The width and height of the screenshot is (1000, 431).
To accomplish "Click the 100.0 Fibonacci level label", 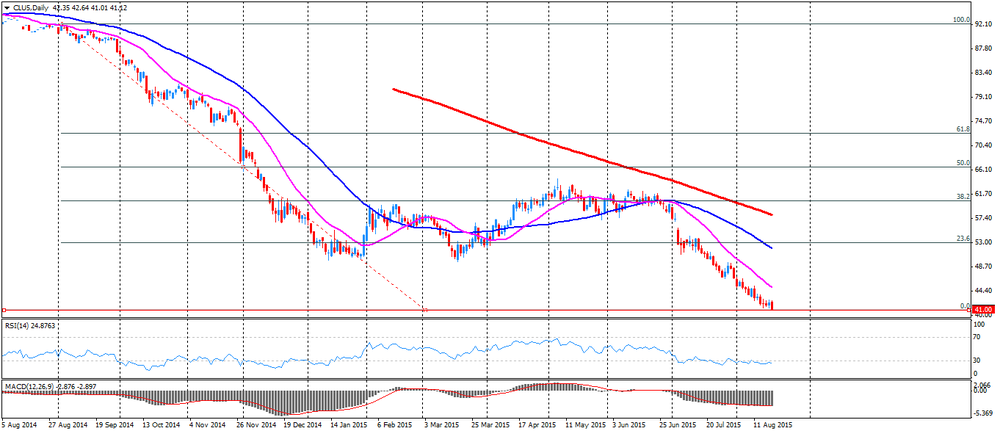I will pos(961,20).
